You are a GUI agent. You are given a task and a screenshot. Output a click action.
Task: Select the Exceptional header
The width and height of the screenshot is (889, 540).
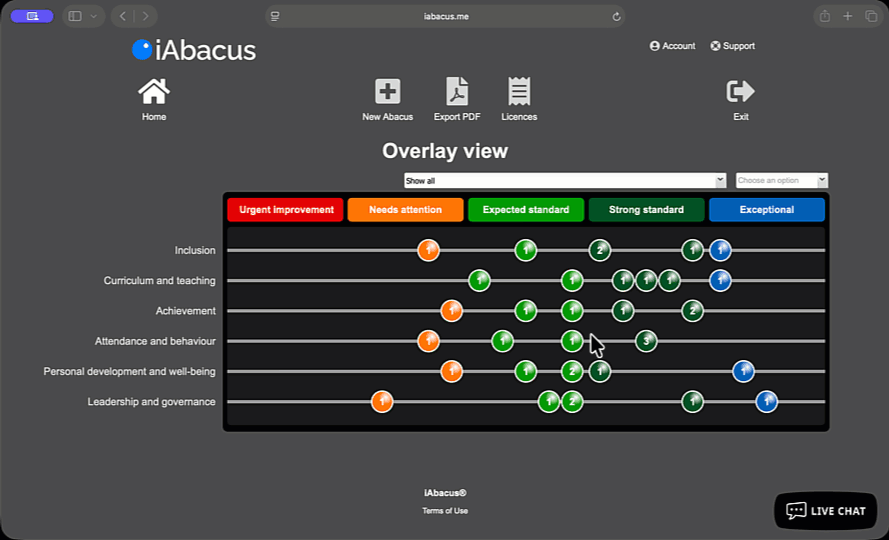pyautogui.click(x=767, y=210)
